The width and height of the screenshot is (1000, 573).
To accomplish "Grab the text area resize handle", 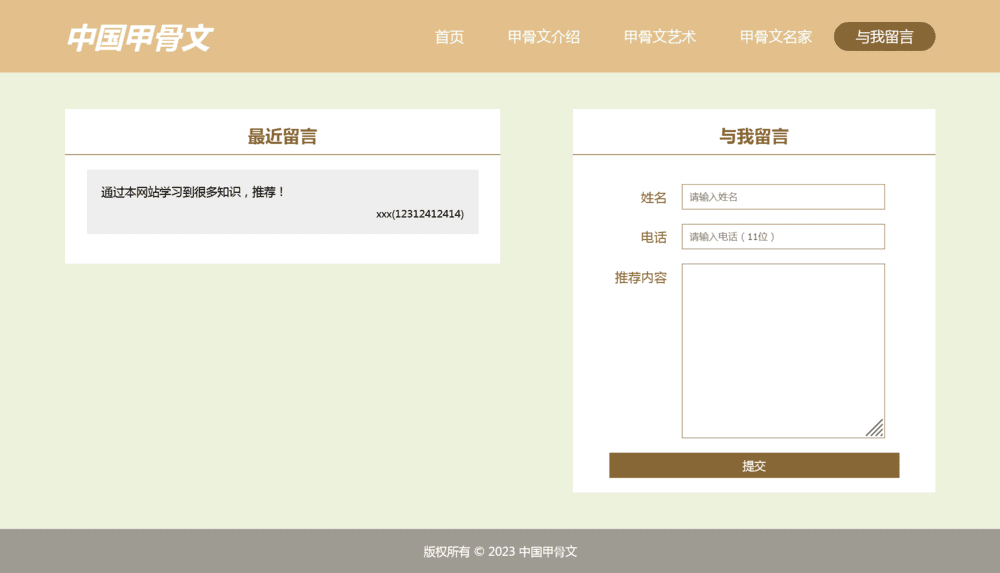I will coord(875,428).
